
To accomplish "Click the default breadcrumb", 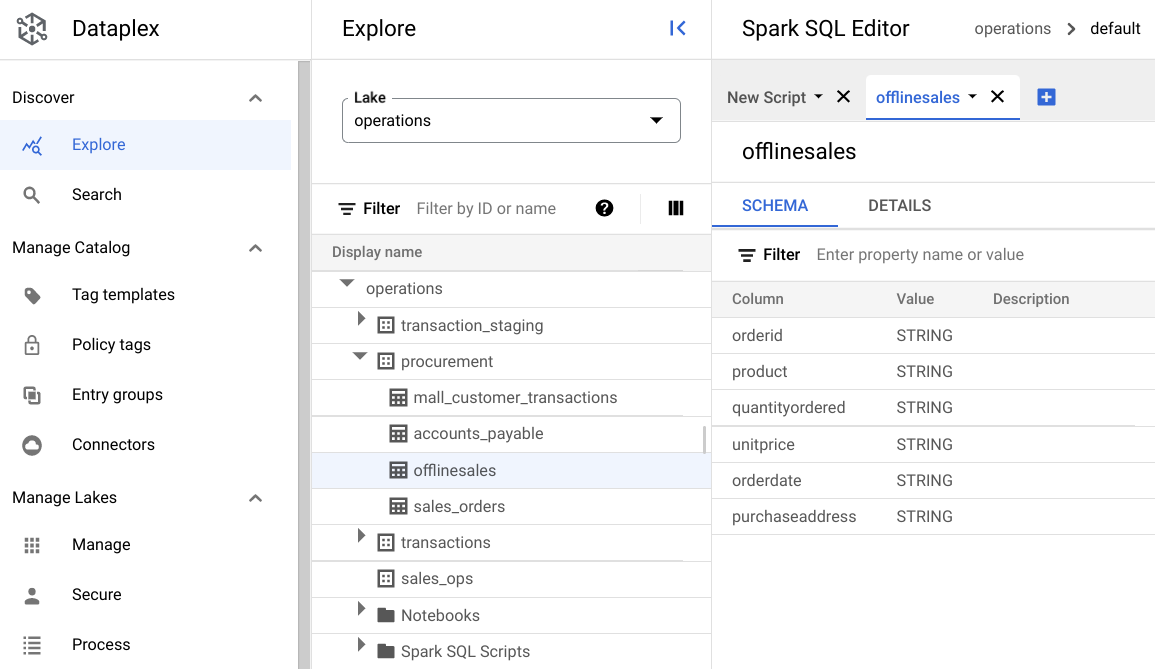I will coord(1114,29).
